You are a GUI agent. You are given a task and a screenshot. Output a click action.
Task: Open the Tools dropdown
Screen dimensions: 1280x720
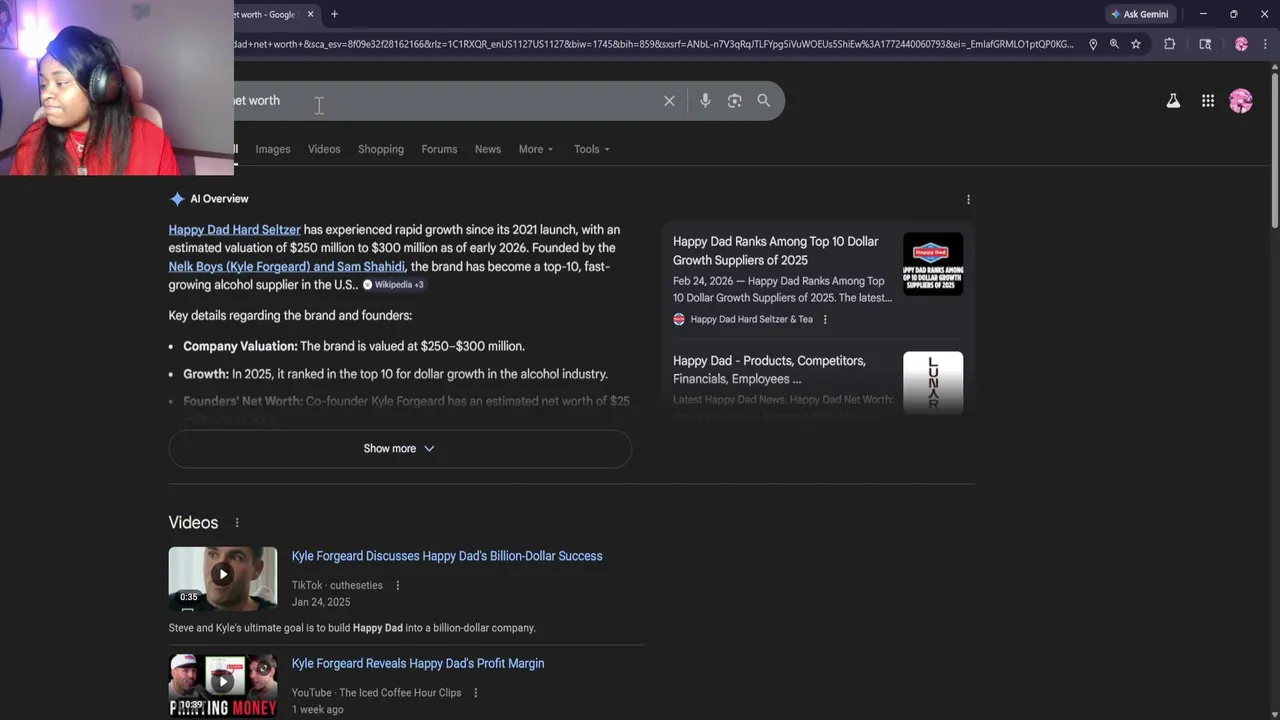(592, 149)
